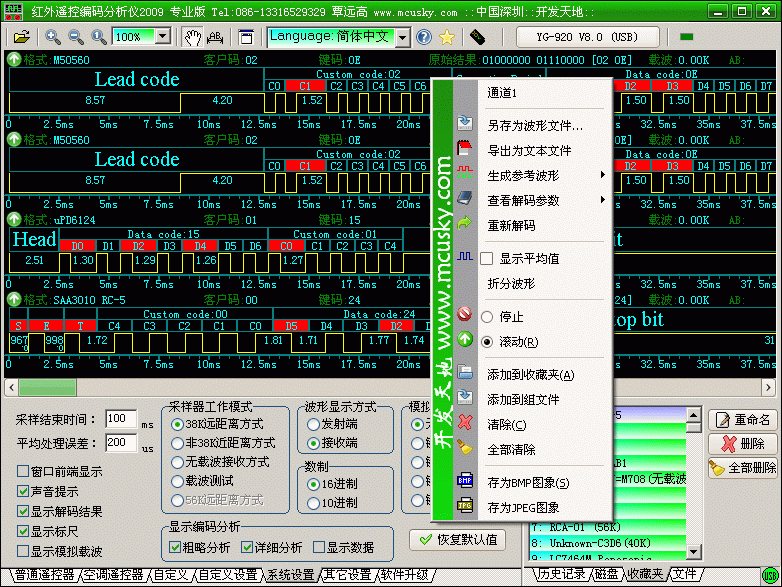Choose 重新解码 from the context menu
This screenshot has width=782, height=587.
pyautogui.click(x=511, y=225)
